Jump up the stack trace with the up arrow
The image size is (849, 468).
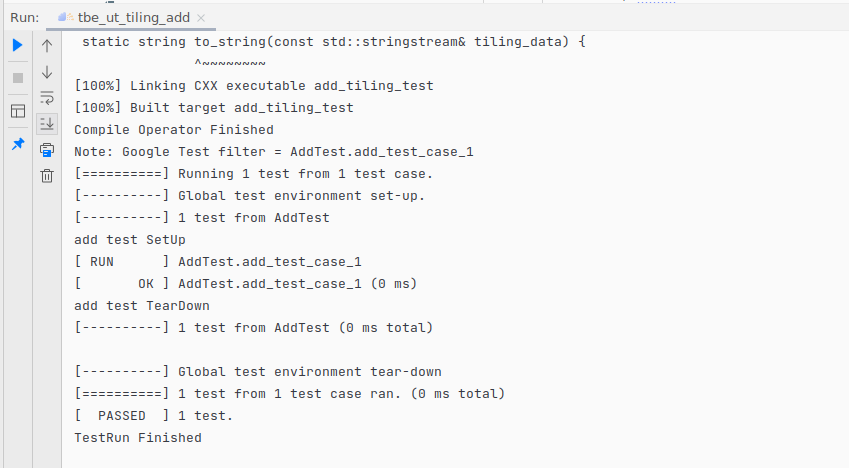click(x=47, y=46)
